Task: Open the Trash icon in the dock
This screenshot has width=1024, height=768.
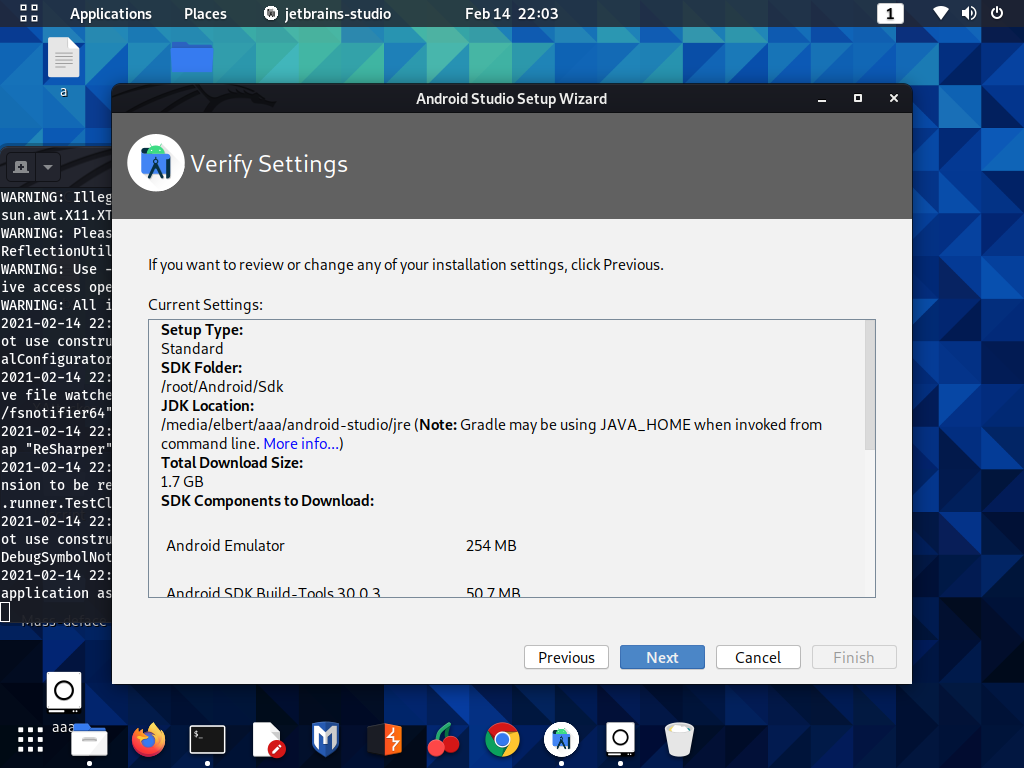Action: click(679, 740)
